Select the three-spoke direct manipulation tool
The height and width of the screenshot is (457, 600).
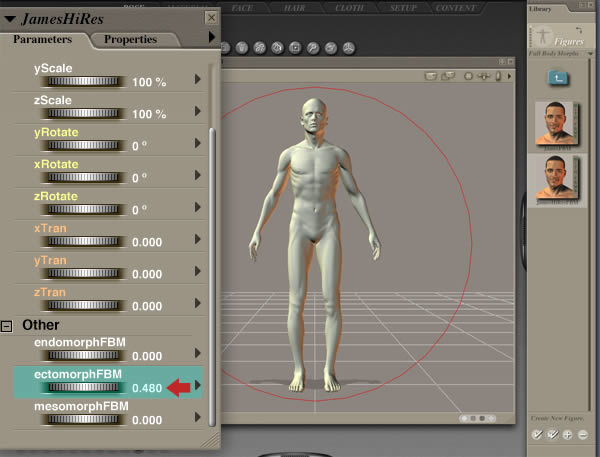(x=349, y=48)
